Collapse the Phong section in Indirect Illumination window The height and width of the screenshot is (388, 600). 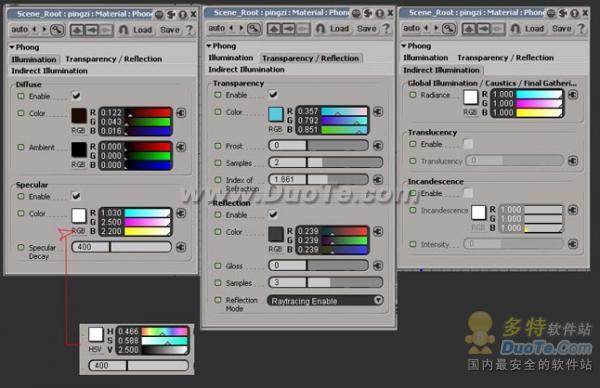[404, 46]
